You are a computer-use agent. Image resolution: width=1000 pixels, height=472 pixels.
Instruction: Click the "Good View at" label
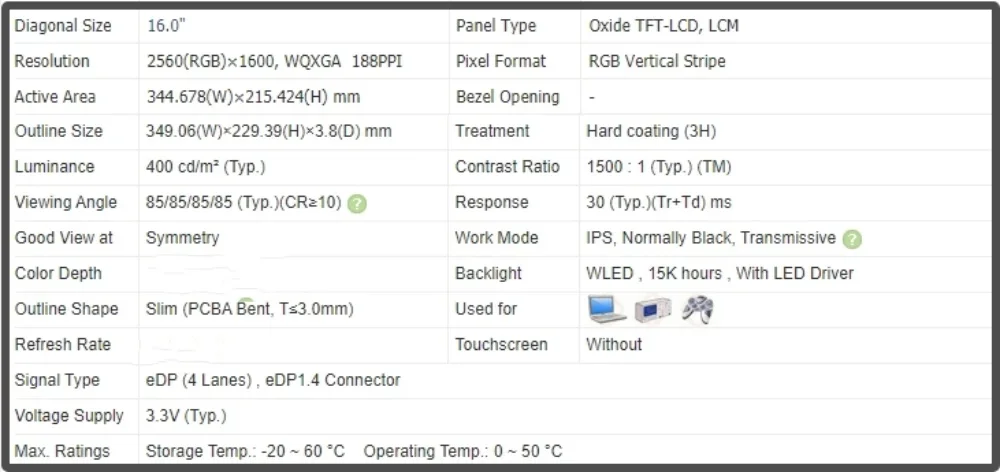click(63, 238)
